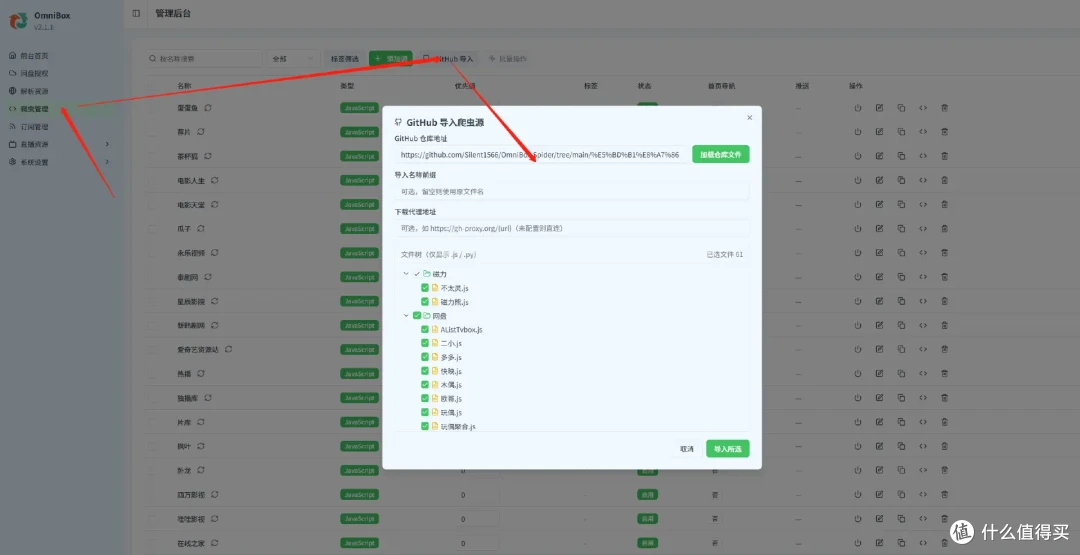This screenshot has height=555, width=1080.
Task: Click power icon in 在线之家 row
Action: pyautogui.click(x=858, y=543)
